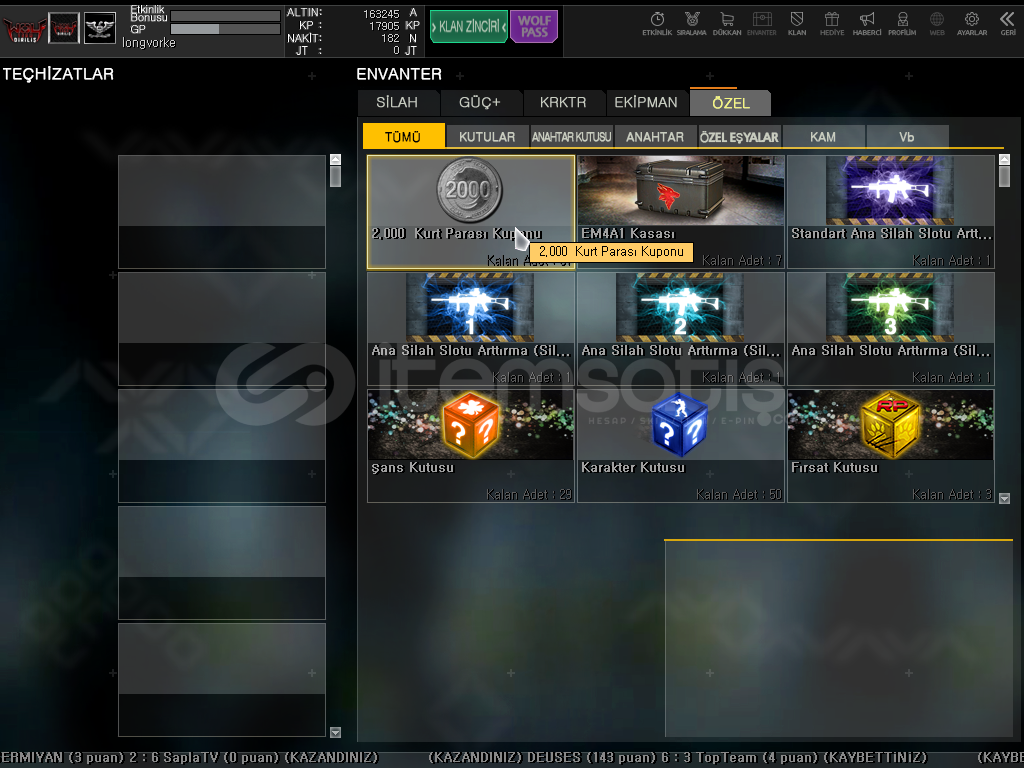The height and width of the screenshot is (768, 1024).
Task: Select the 2,000 Kurt Parası Kuponu item
Action: point(471,212)
